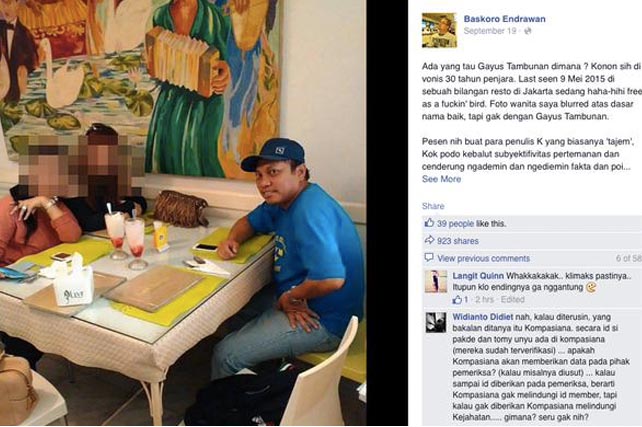Click the 2 hrs comment timestamp

484,300
